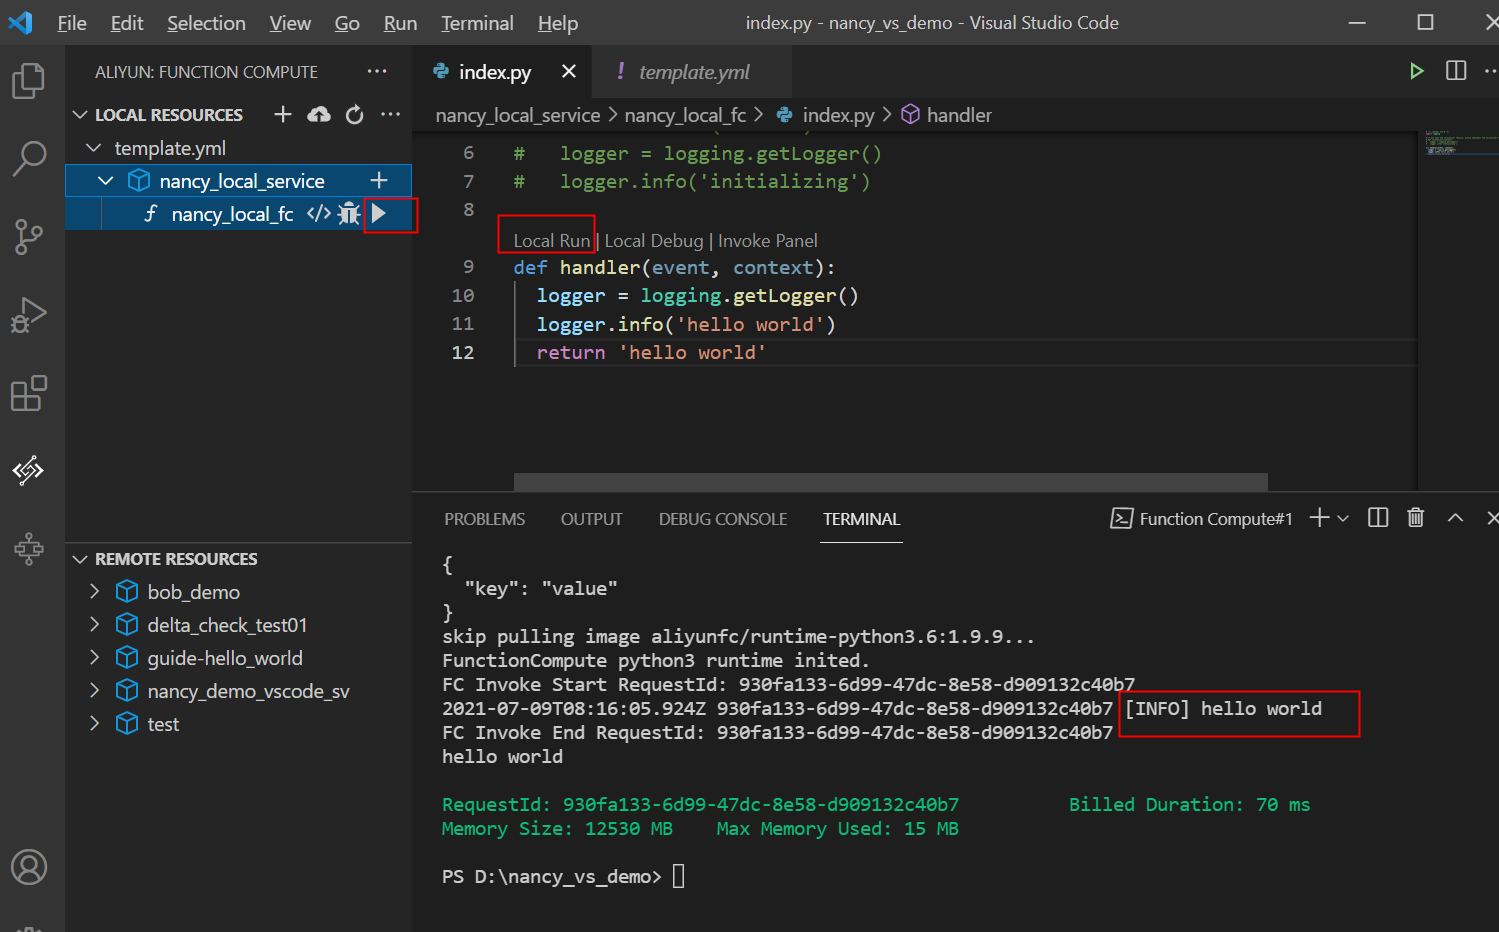Open Run and Debug view
1499x932 pixels.
point(28,315)
